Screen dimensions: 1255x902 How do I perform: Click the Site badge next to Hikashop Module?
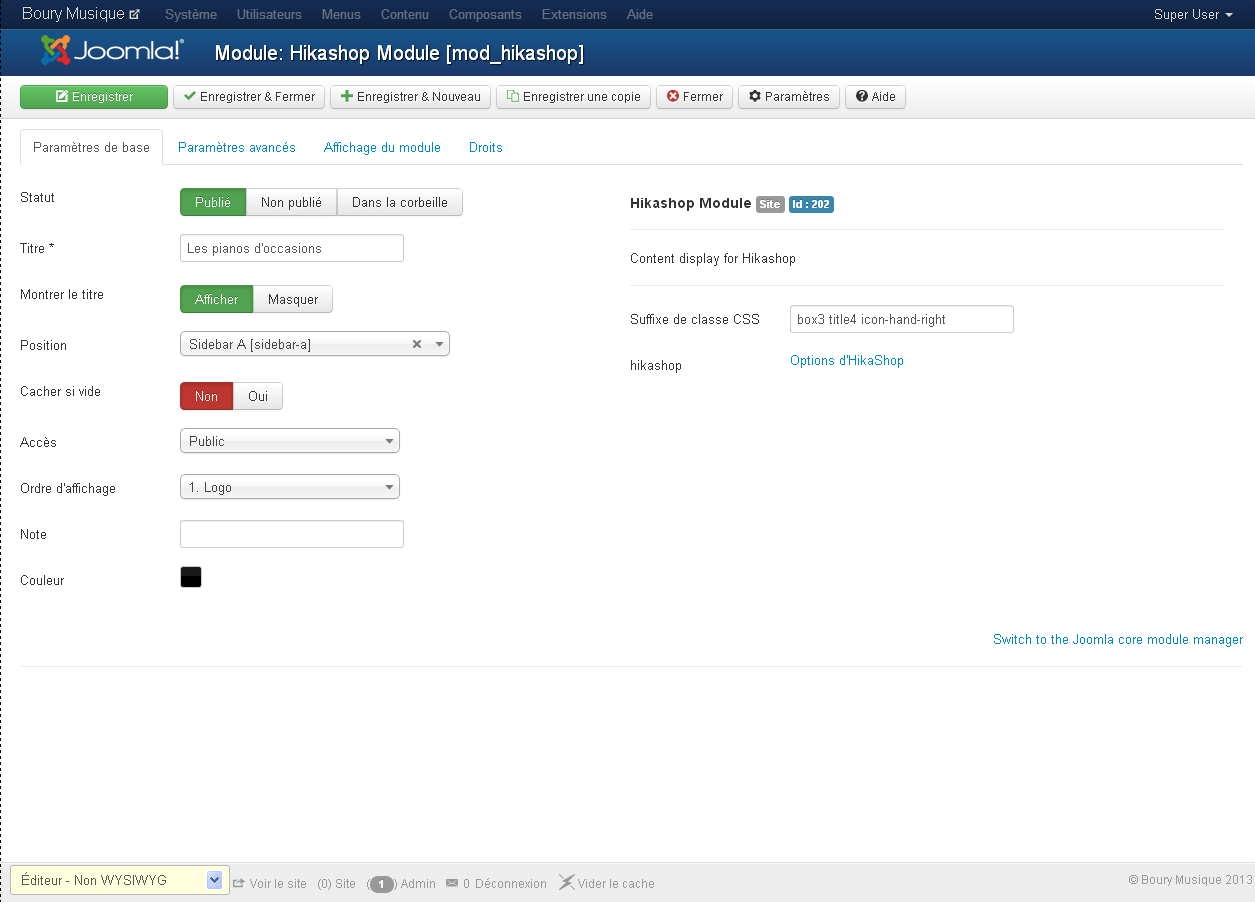click(770, 204)
